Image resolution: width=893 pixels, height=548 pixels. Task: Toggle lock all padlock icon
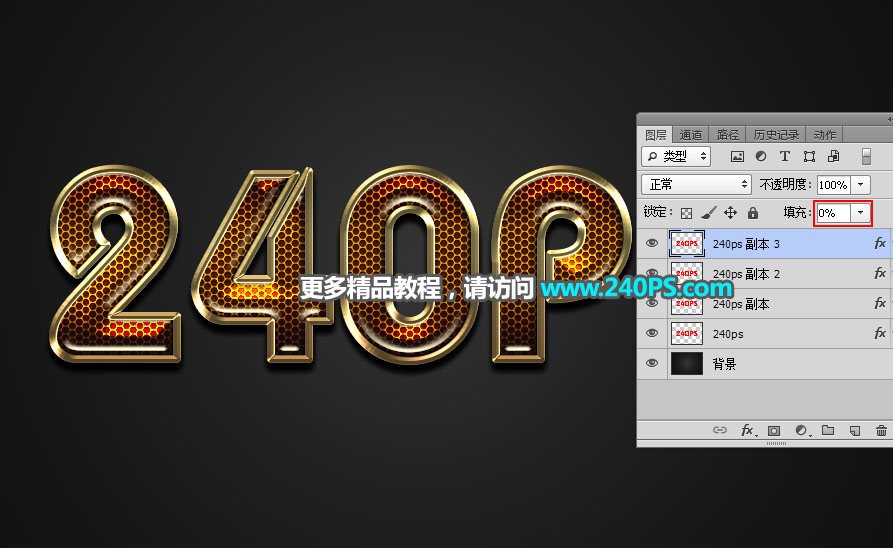coord(753,213)
